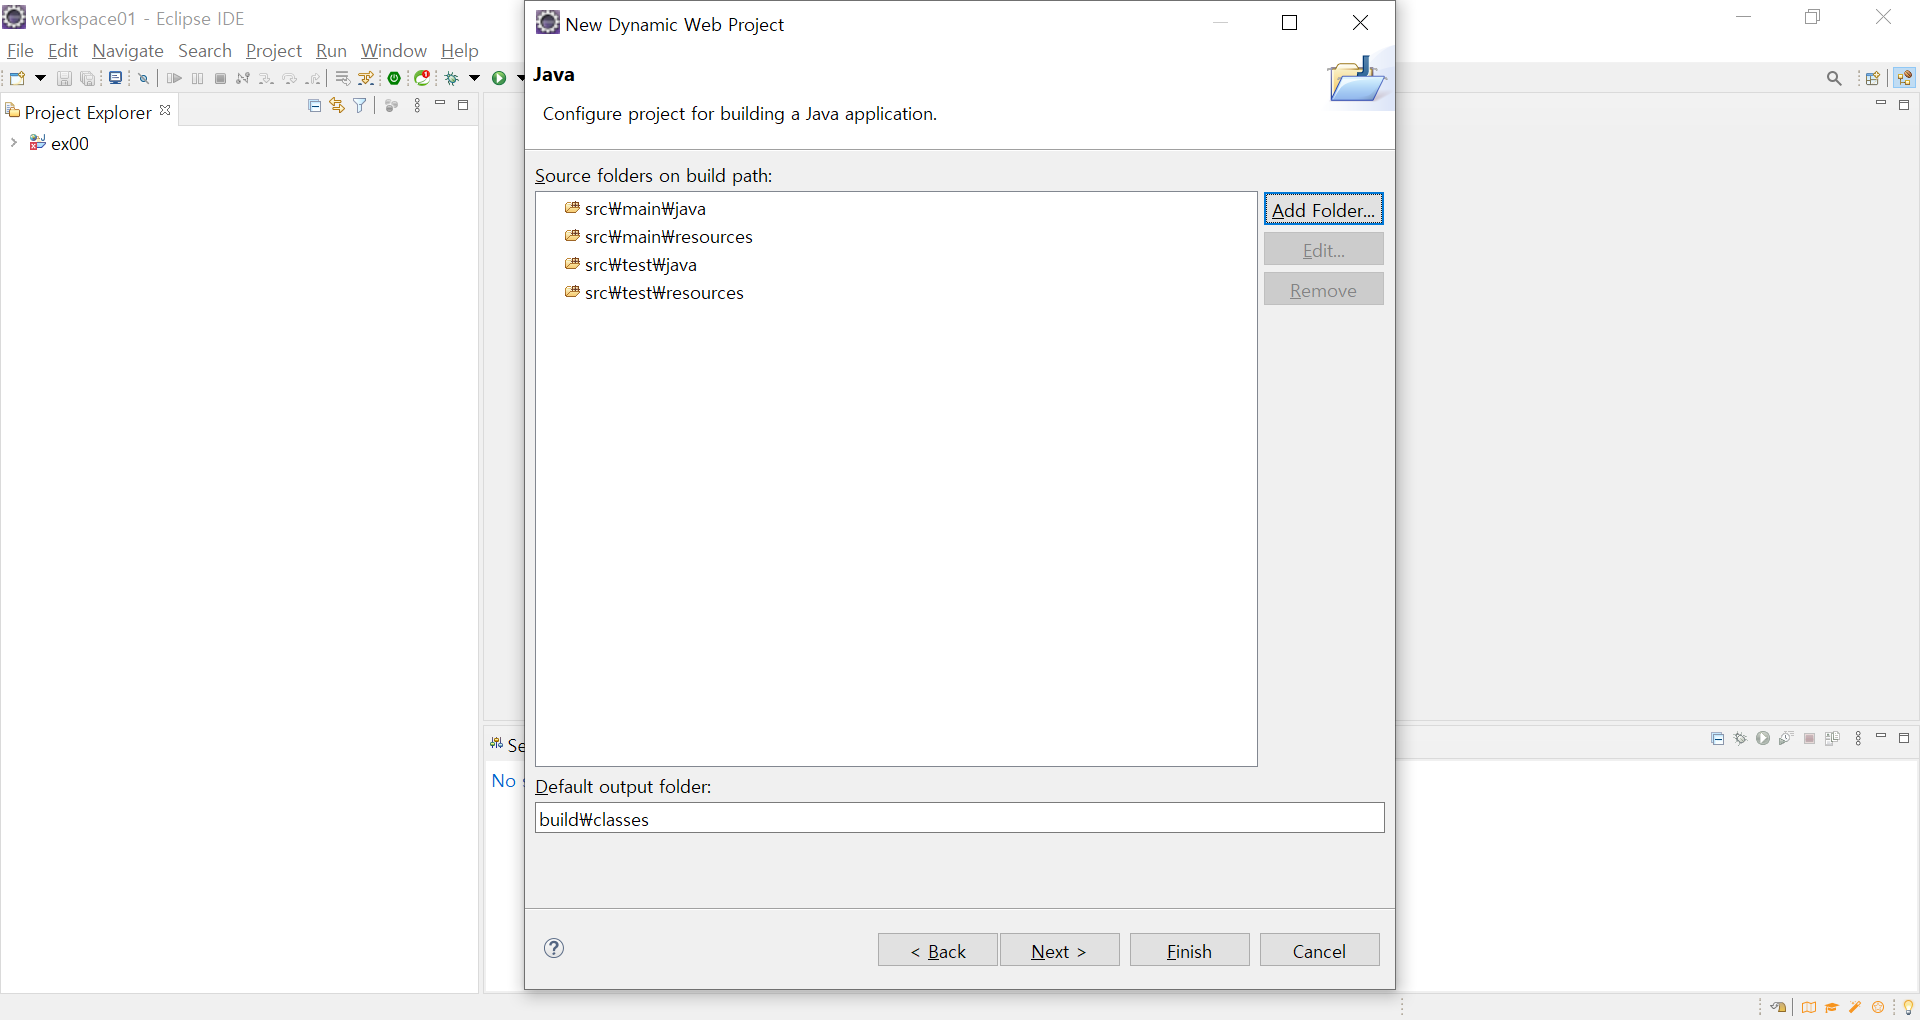This screenshot has width=1920, height=1020.
Task: Open the terminal monitor icon in toolbar
Action: click(x=116, y=78)
